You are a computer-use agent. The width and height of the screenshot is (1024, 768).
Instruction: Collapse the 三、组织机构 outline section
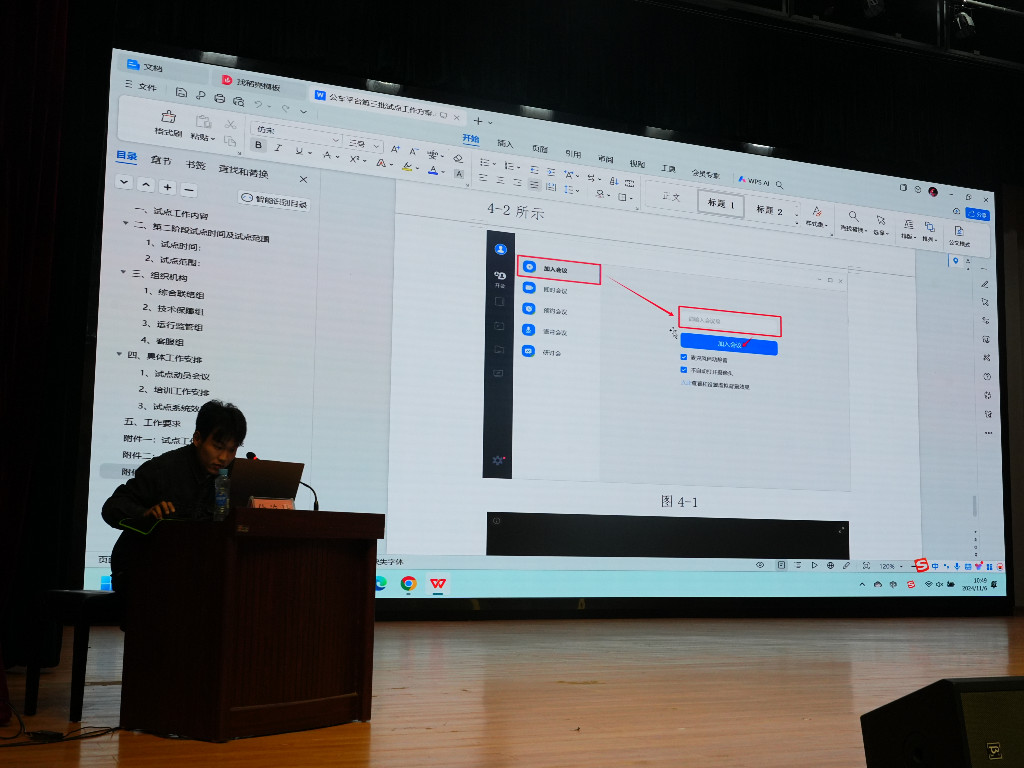click(x=123, y=273)
